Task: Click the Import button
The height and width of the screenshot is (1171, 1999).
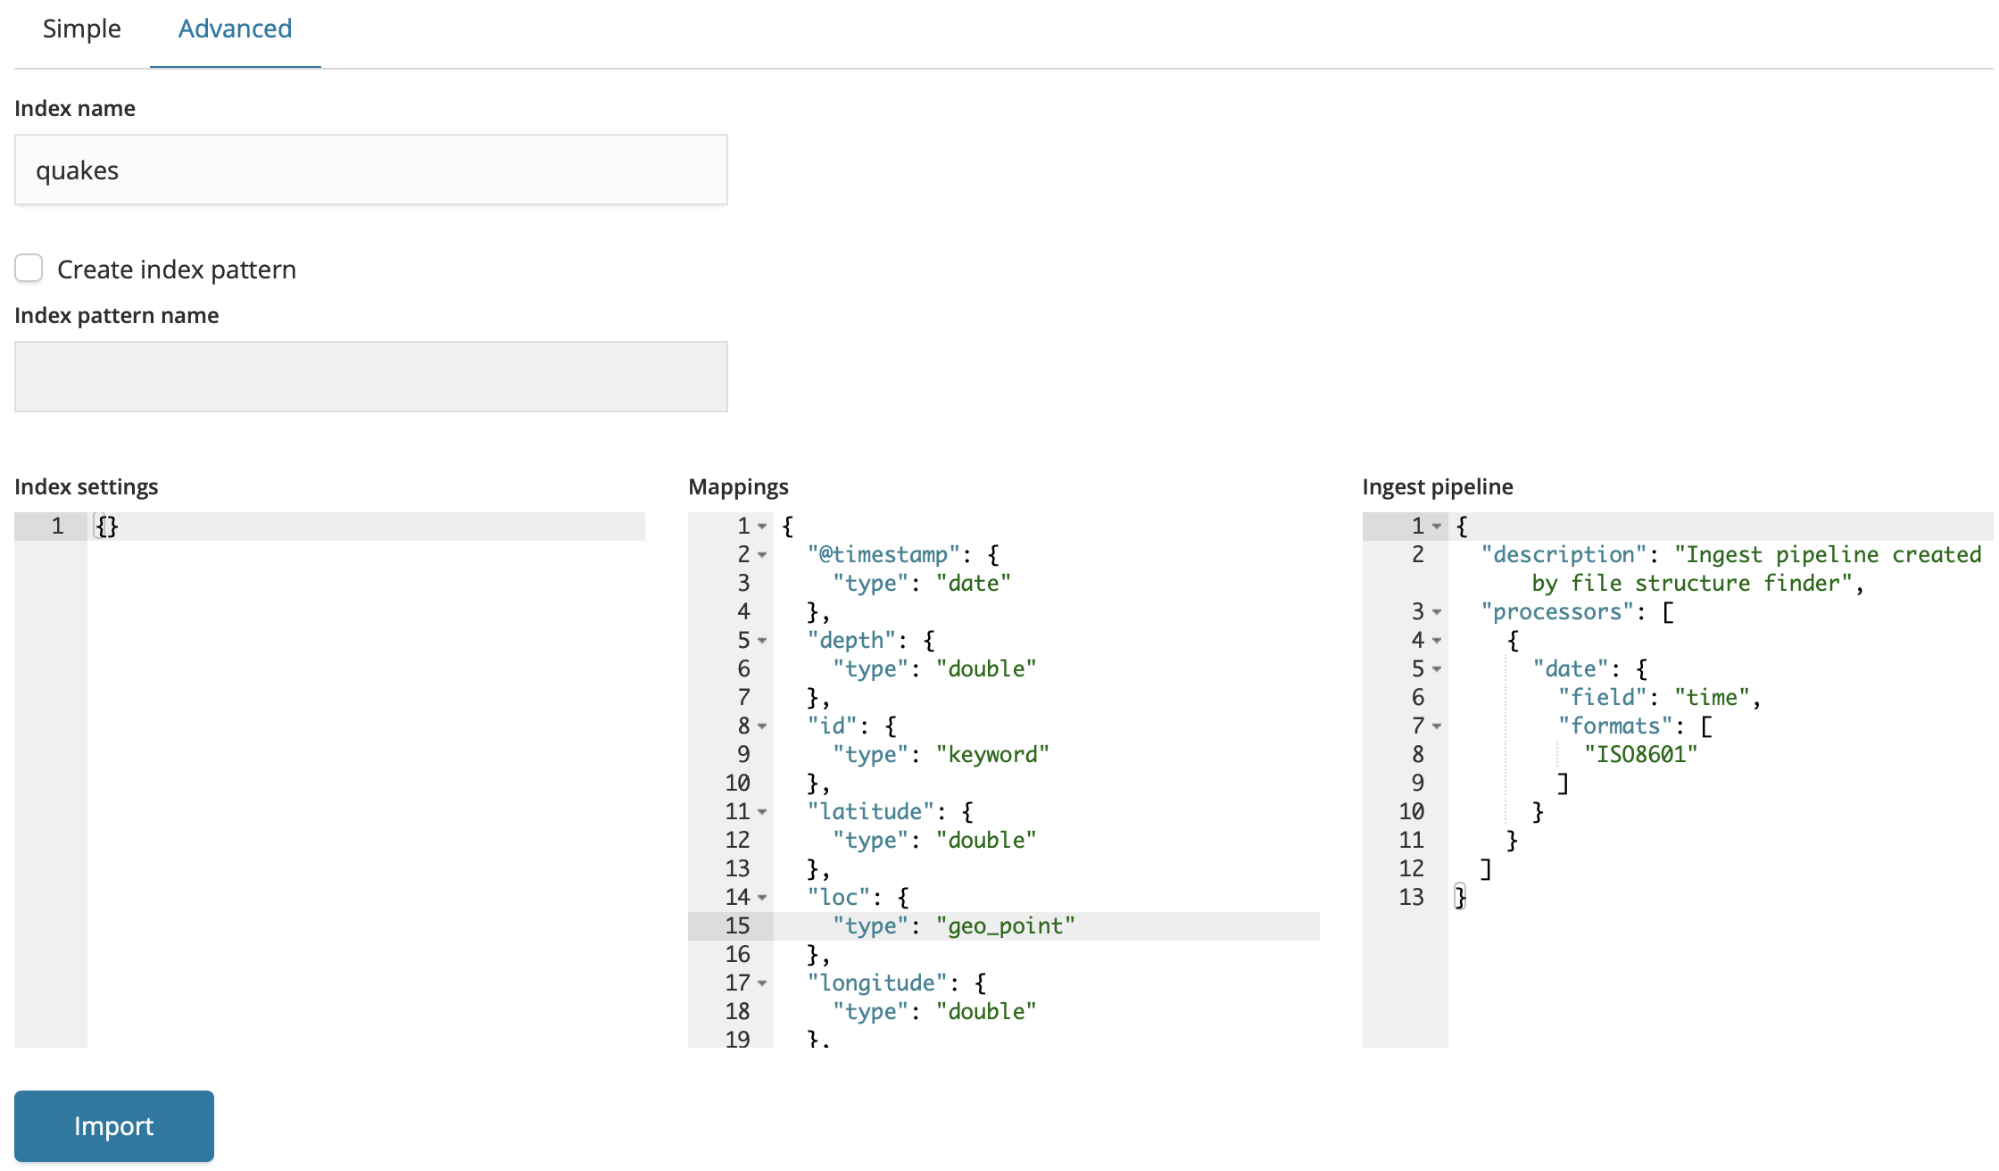Action: click(114, 1126)
